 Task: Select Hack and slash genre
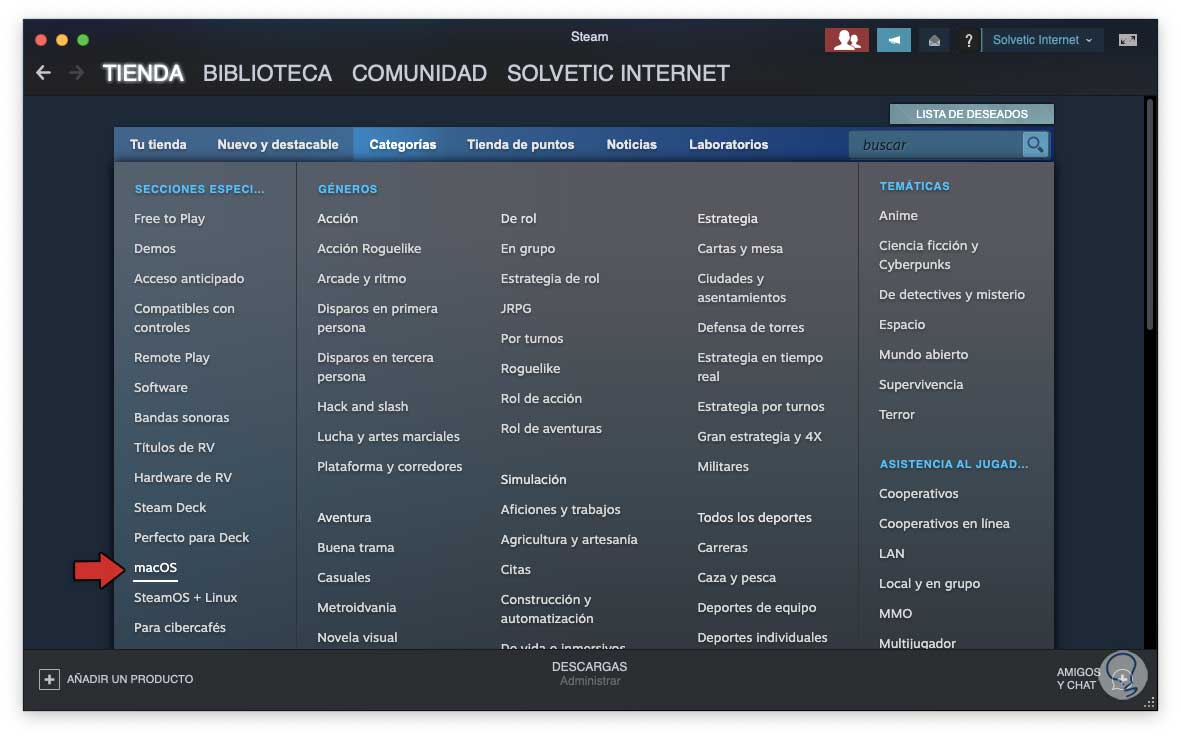click(362, 407)
